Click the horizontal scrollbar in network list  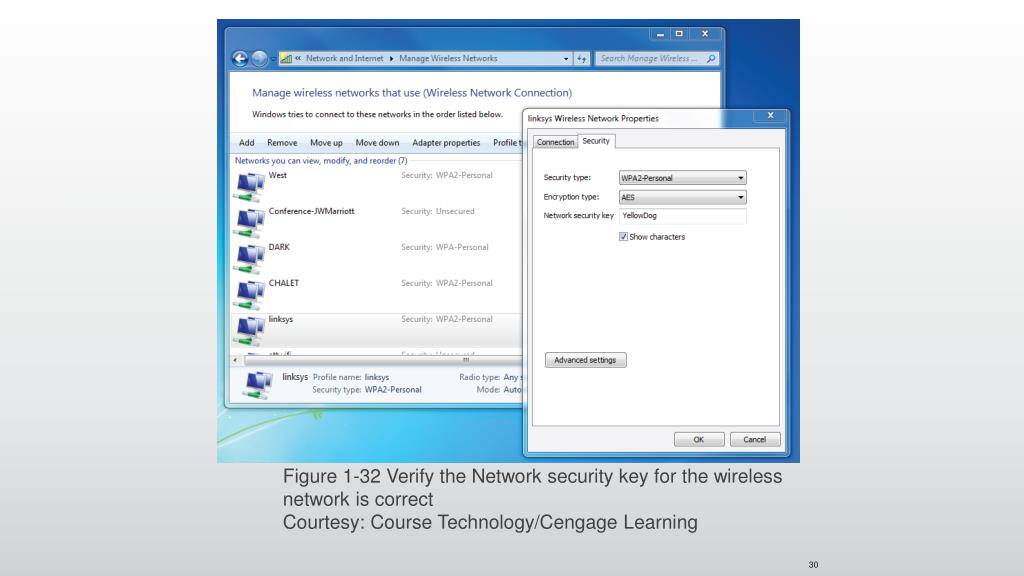pos(382,360)
